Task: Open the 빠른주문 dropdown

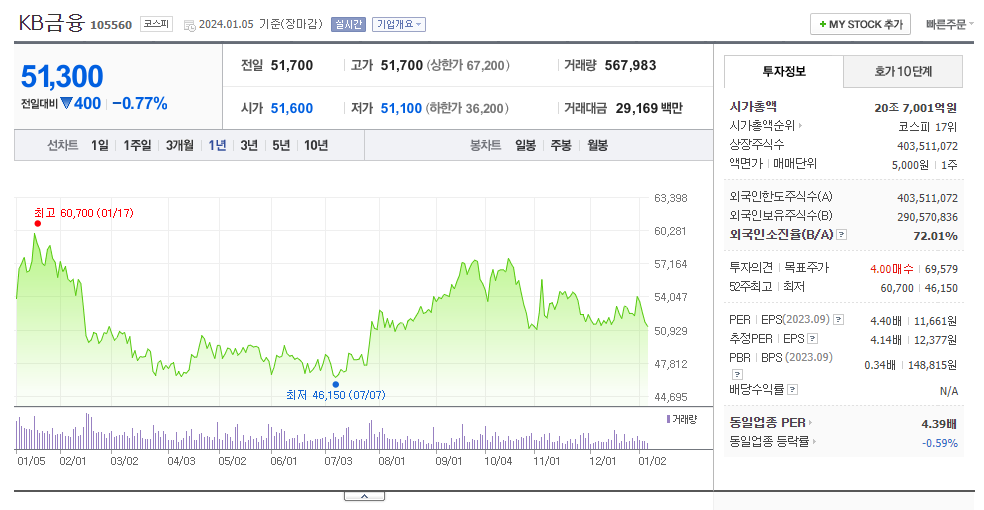Action: [x=949, y=24]
